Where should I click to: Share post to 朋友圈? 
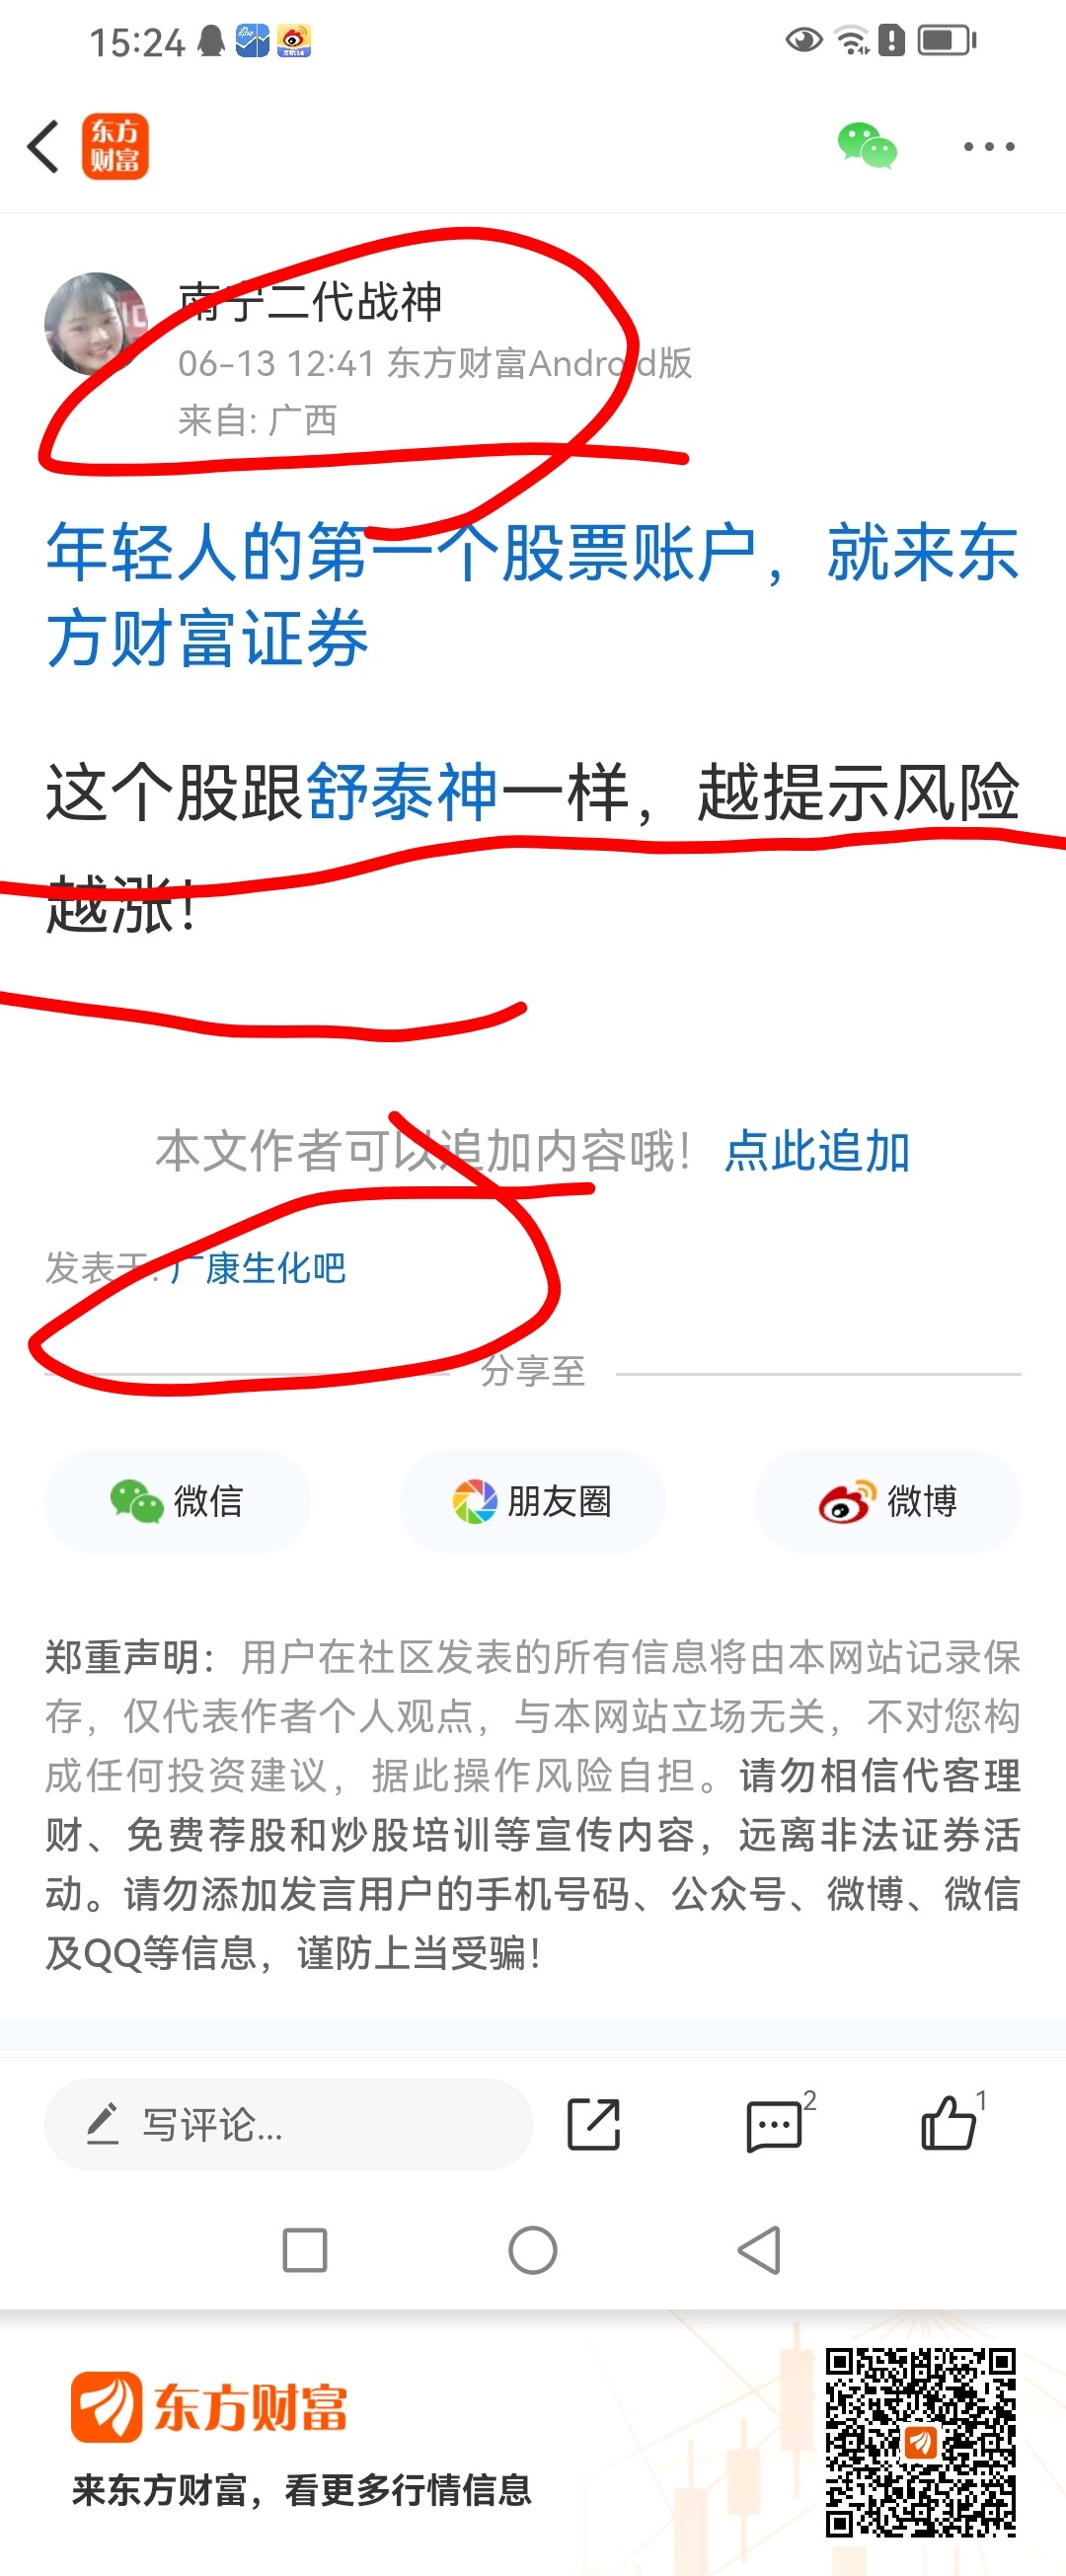tap(532, 1501)
